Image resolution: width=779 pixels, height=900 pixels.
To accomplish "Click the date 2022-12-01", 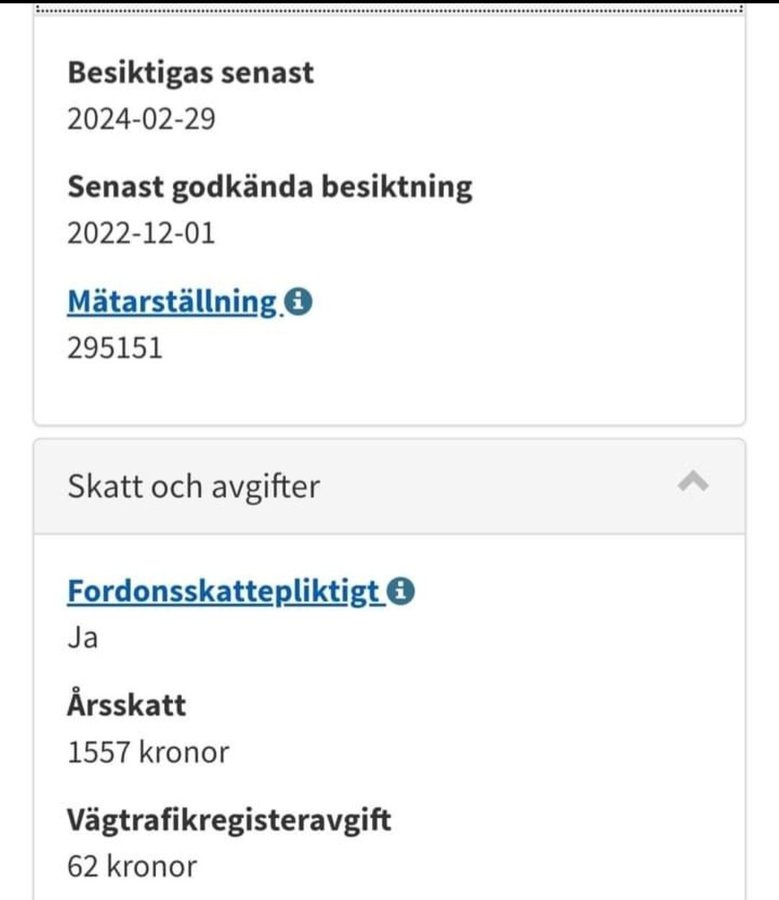I will pos(141,233).
